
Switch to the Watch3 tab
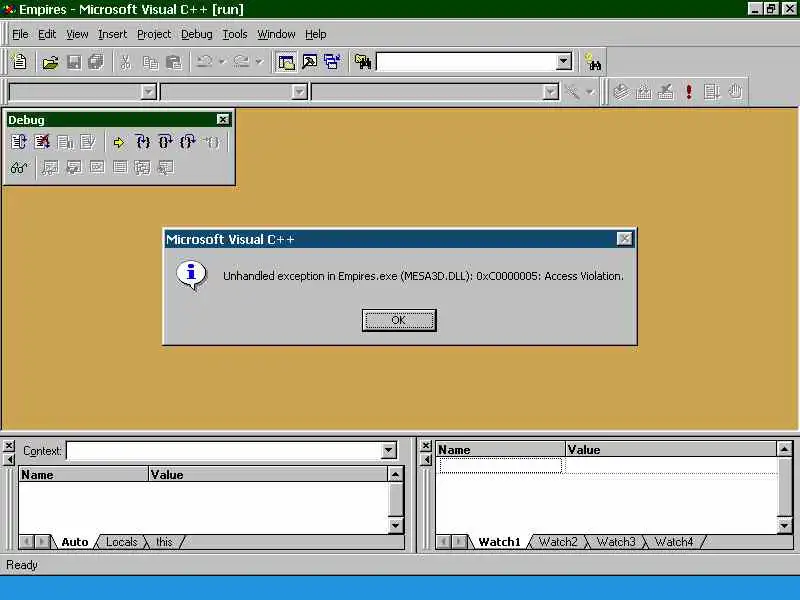pos(616,542)
